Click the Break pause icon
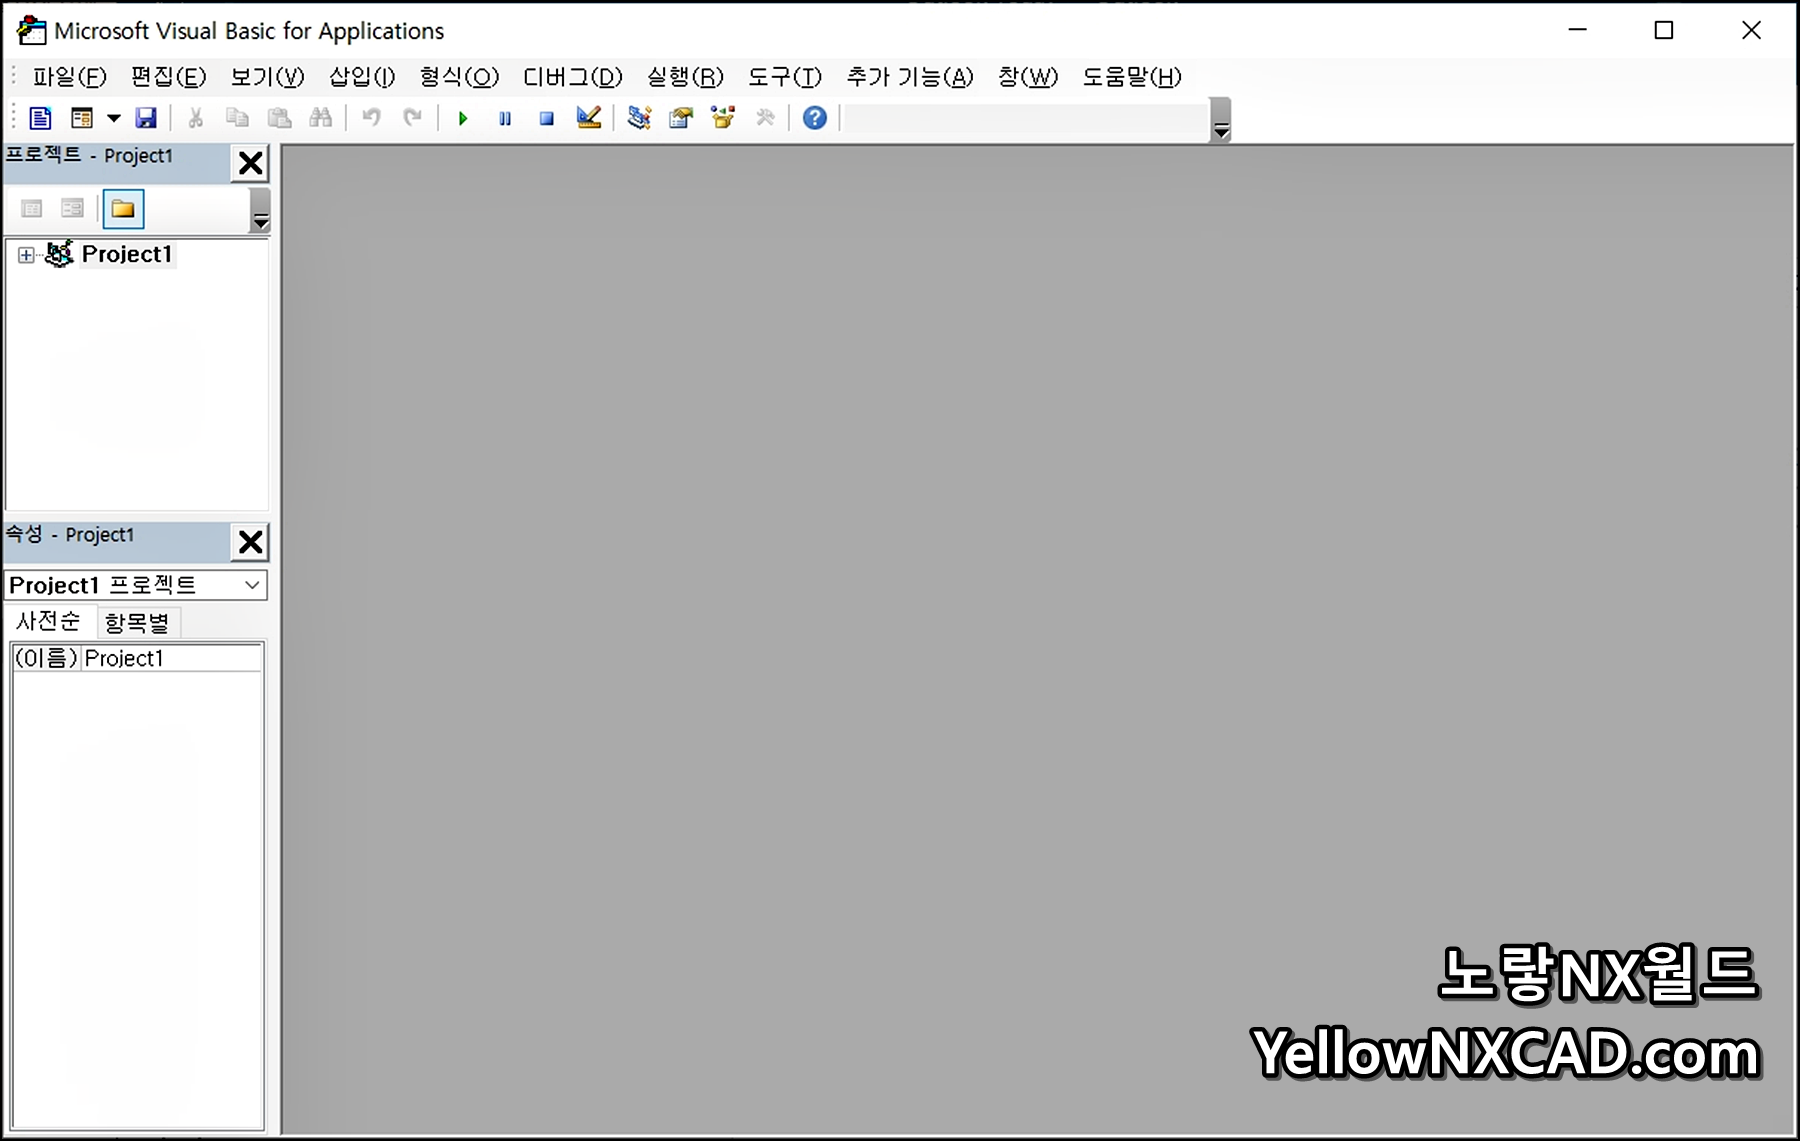 (505, 118)
